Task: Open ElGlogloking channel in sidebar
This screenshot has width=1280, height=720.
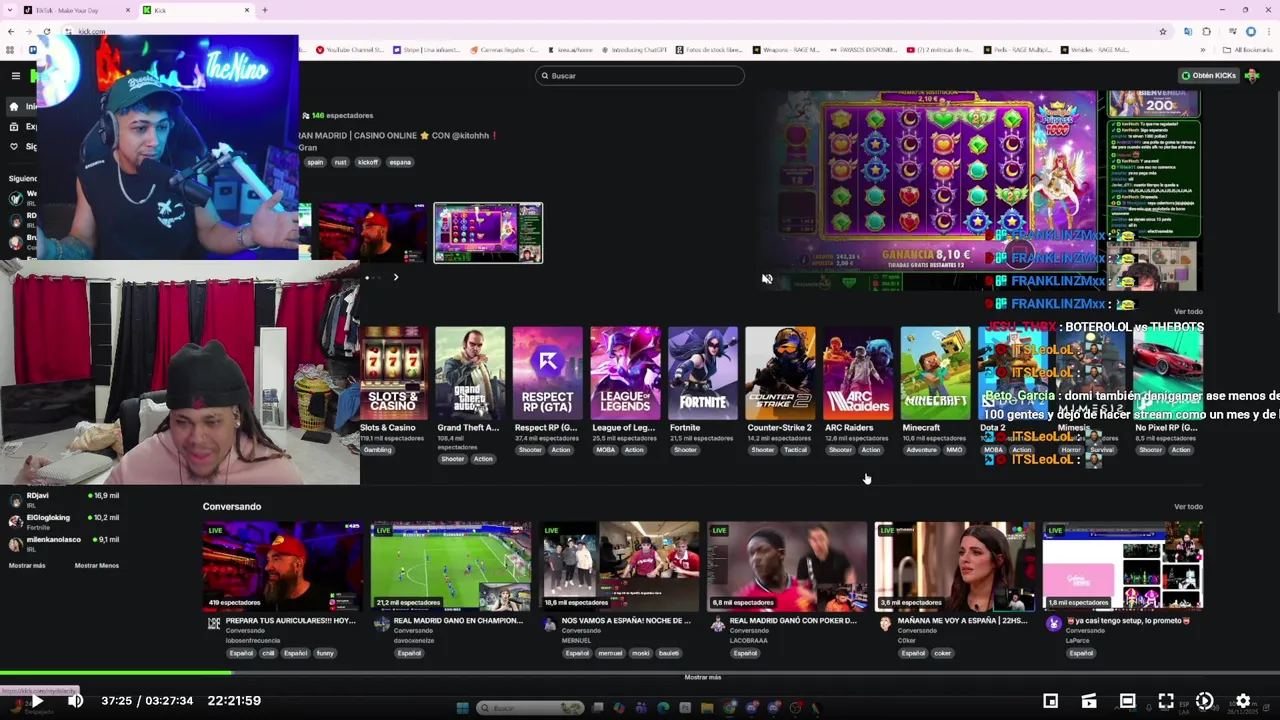Action: pos(65,522)
